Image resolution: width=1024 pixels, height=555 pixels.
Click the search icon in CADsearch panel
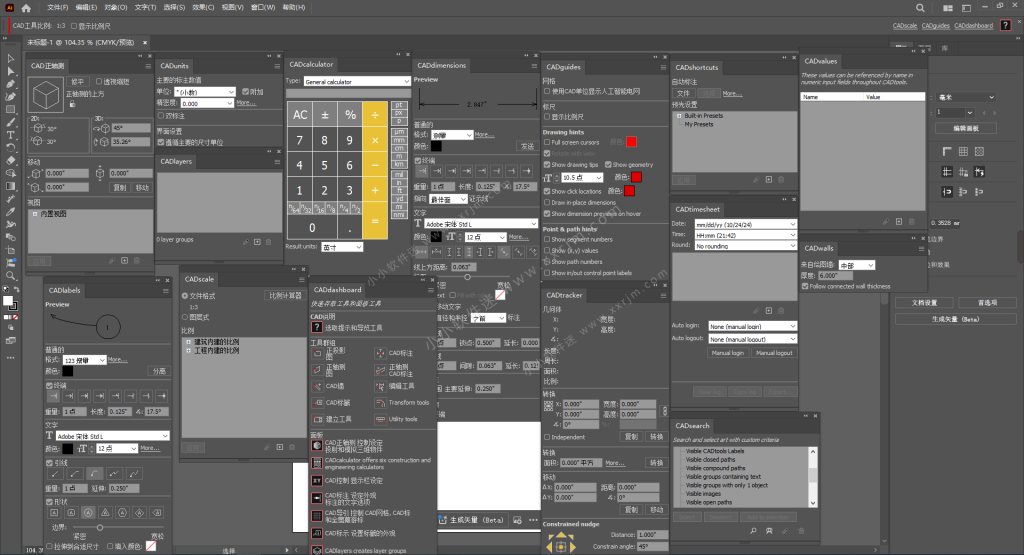click(x=753, y=531)
